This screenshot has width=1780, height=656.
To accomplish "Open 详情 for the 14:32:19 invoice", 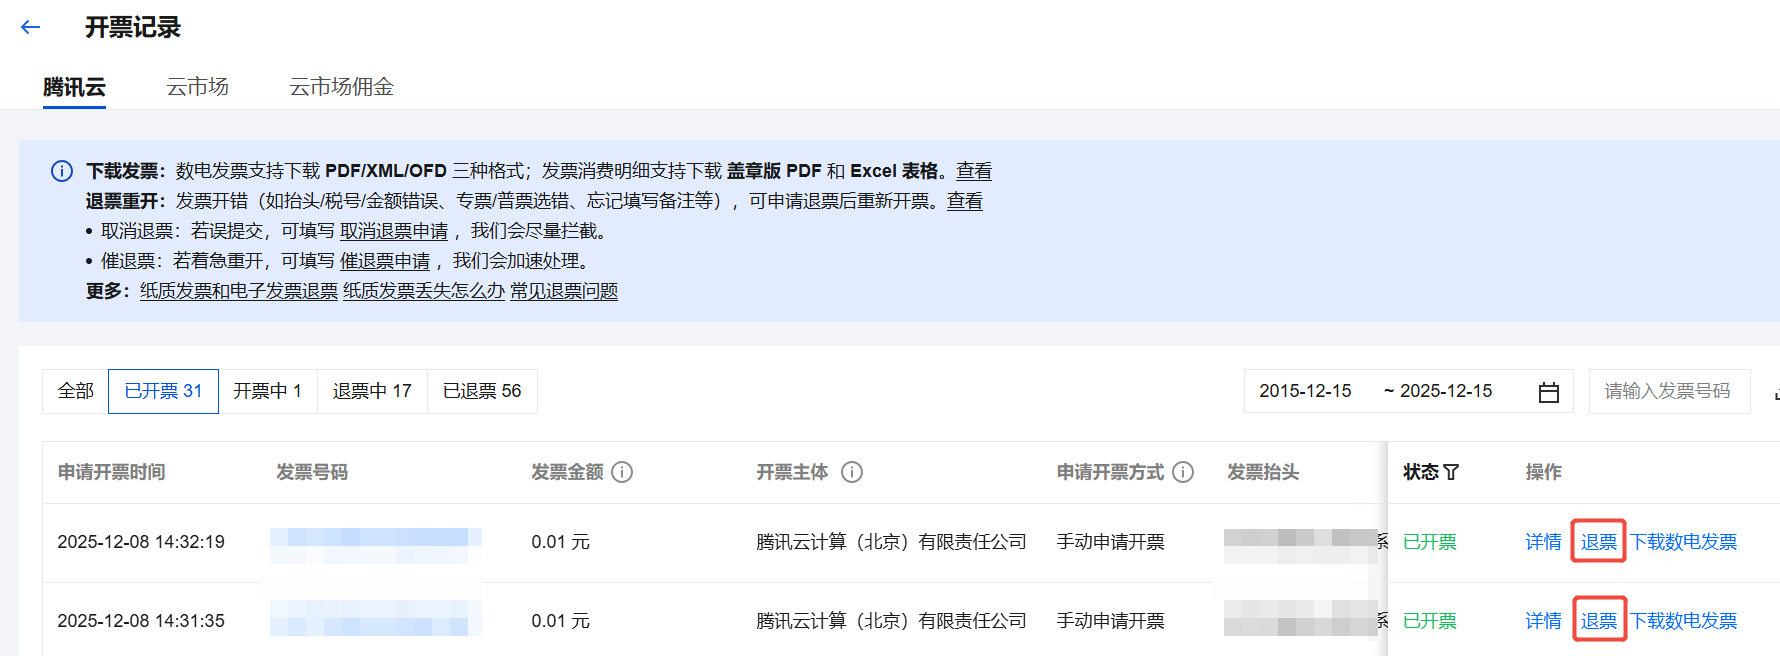I will tap(1543, 542).
